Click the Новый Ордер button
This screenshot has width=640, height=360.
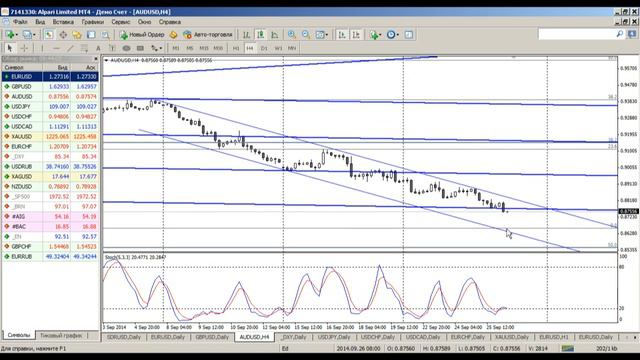(x=142, y=35)
